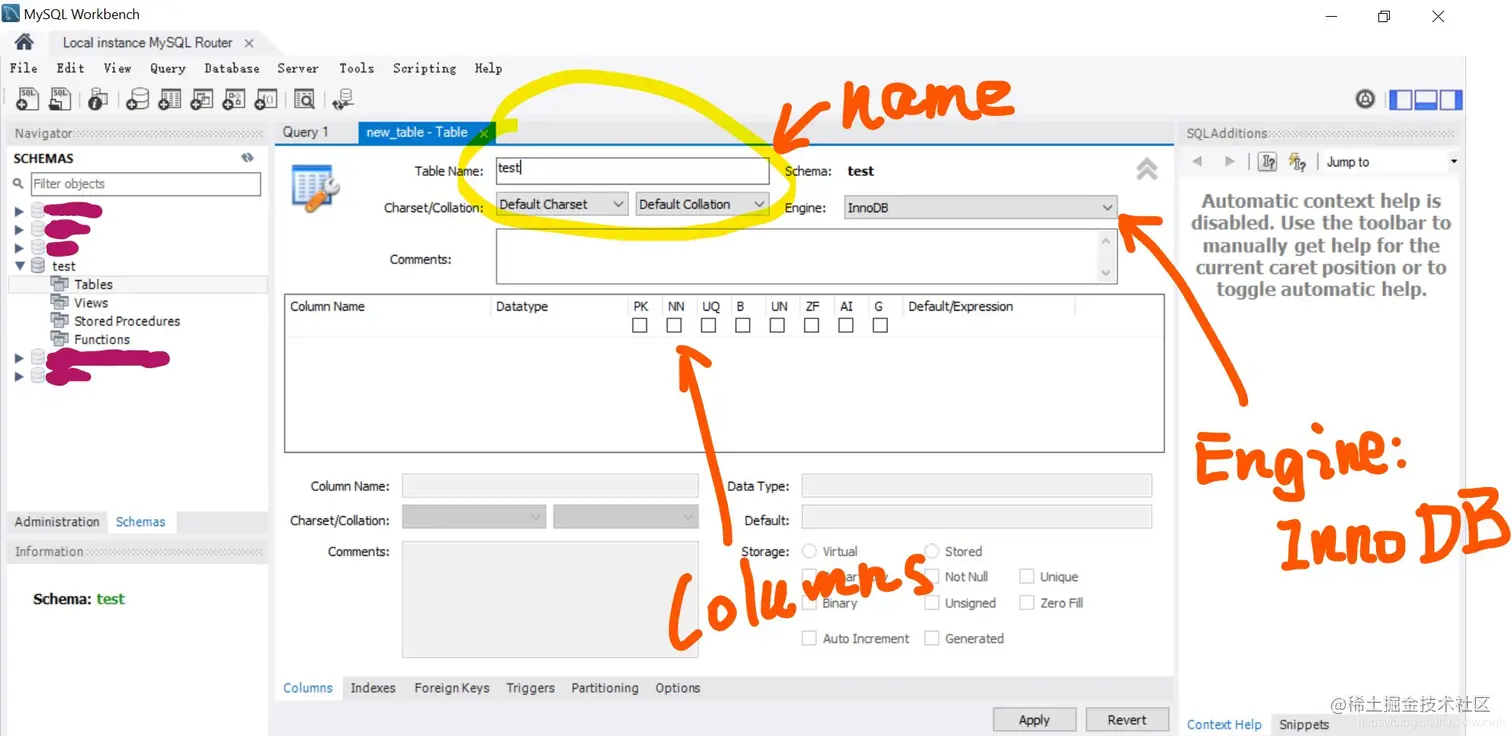1512x736 pixels.
Task: Tick the B column checkbox
Action: pyautogui.click(x=742, y=325)
